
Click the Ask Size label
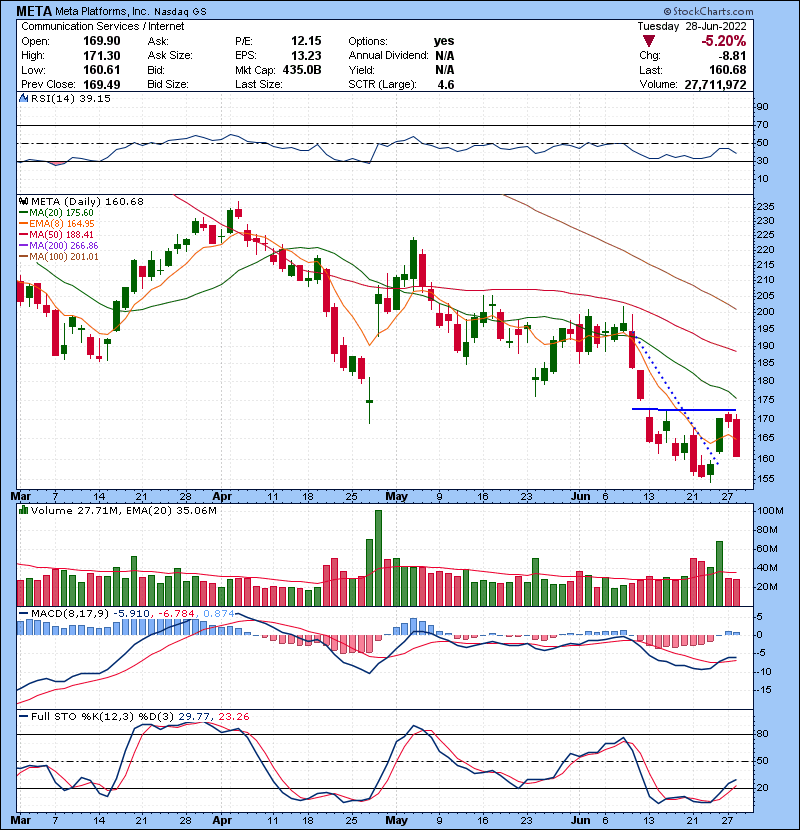click(170, 56)
